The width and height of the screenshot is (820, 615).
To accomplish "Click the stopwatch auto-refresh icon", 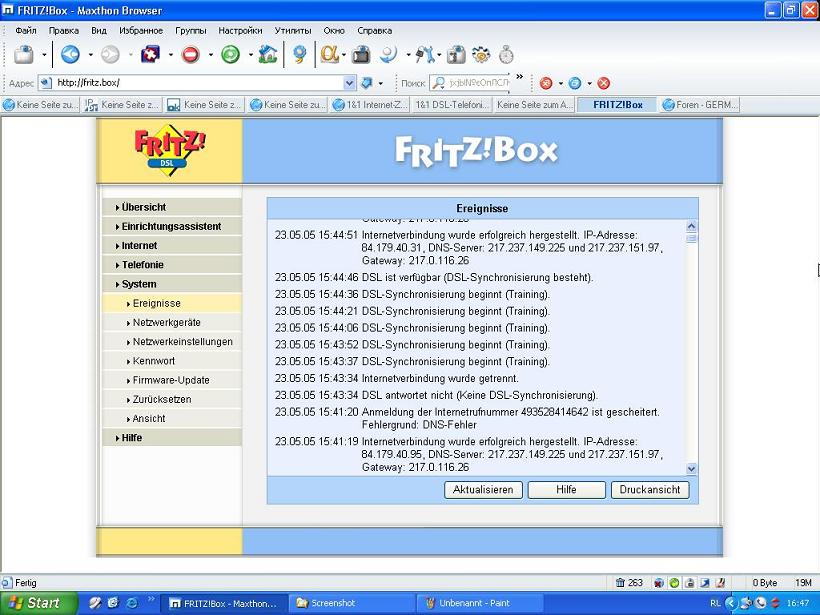I will [x=506, y=54].
